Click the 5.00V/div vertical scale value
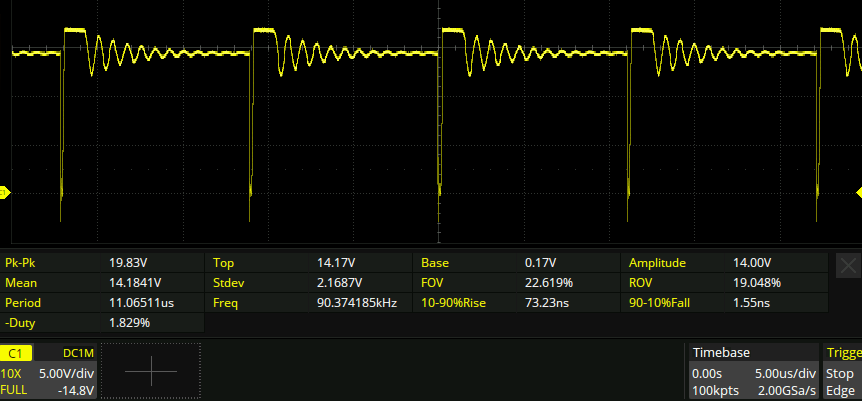Viewport: 862px width, 401px height. coord(66,372)
